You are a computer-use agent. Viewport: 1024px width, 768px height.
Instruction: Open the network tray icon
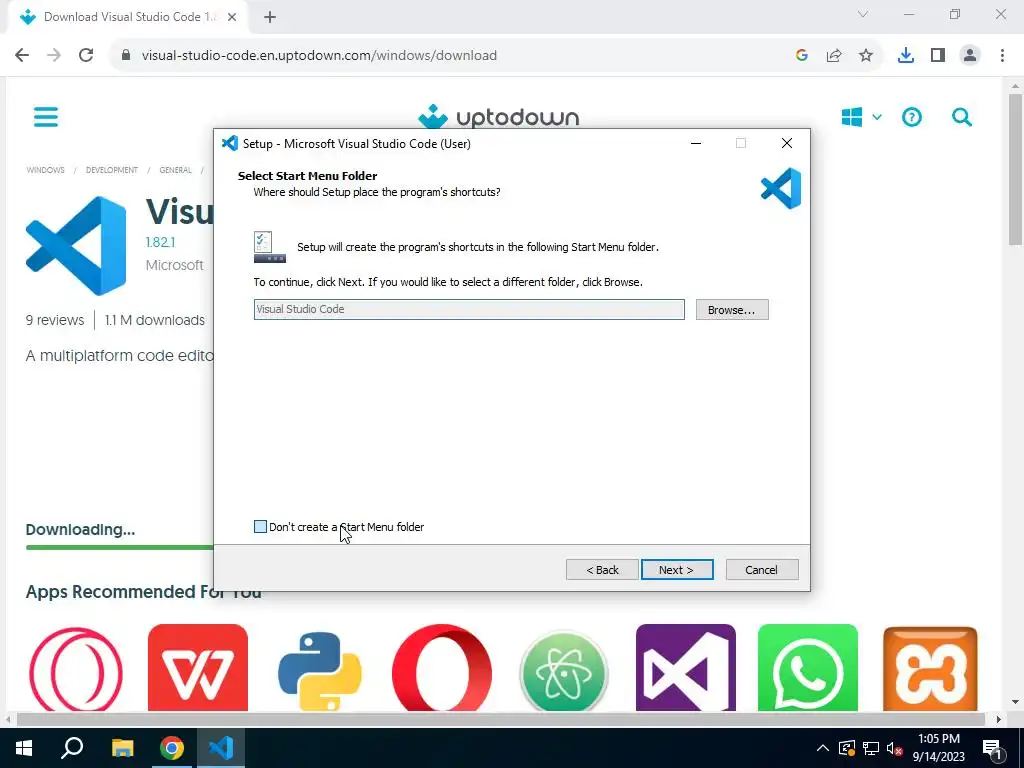(871, 748)
